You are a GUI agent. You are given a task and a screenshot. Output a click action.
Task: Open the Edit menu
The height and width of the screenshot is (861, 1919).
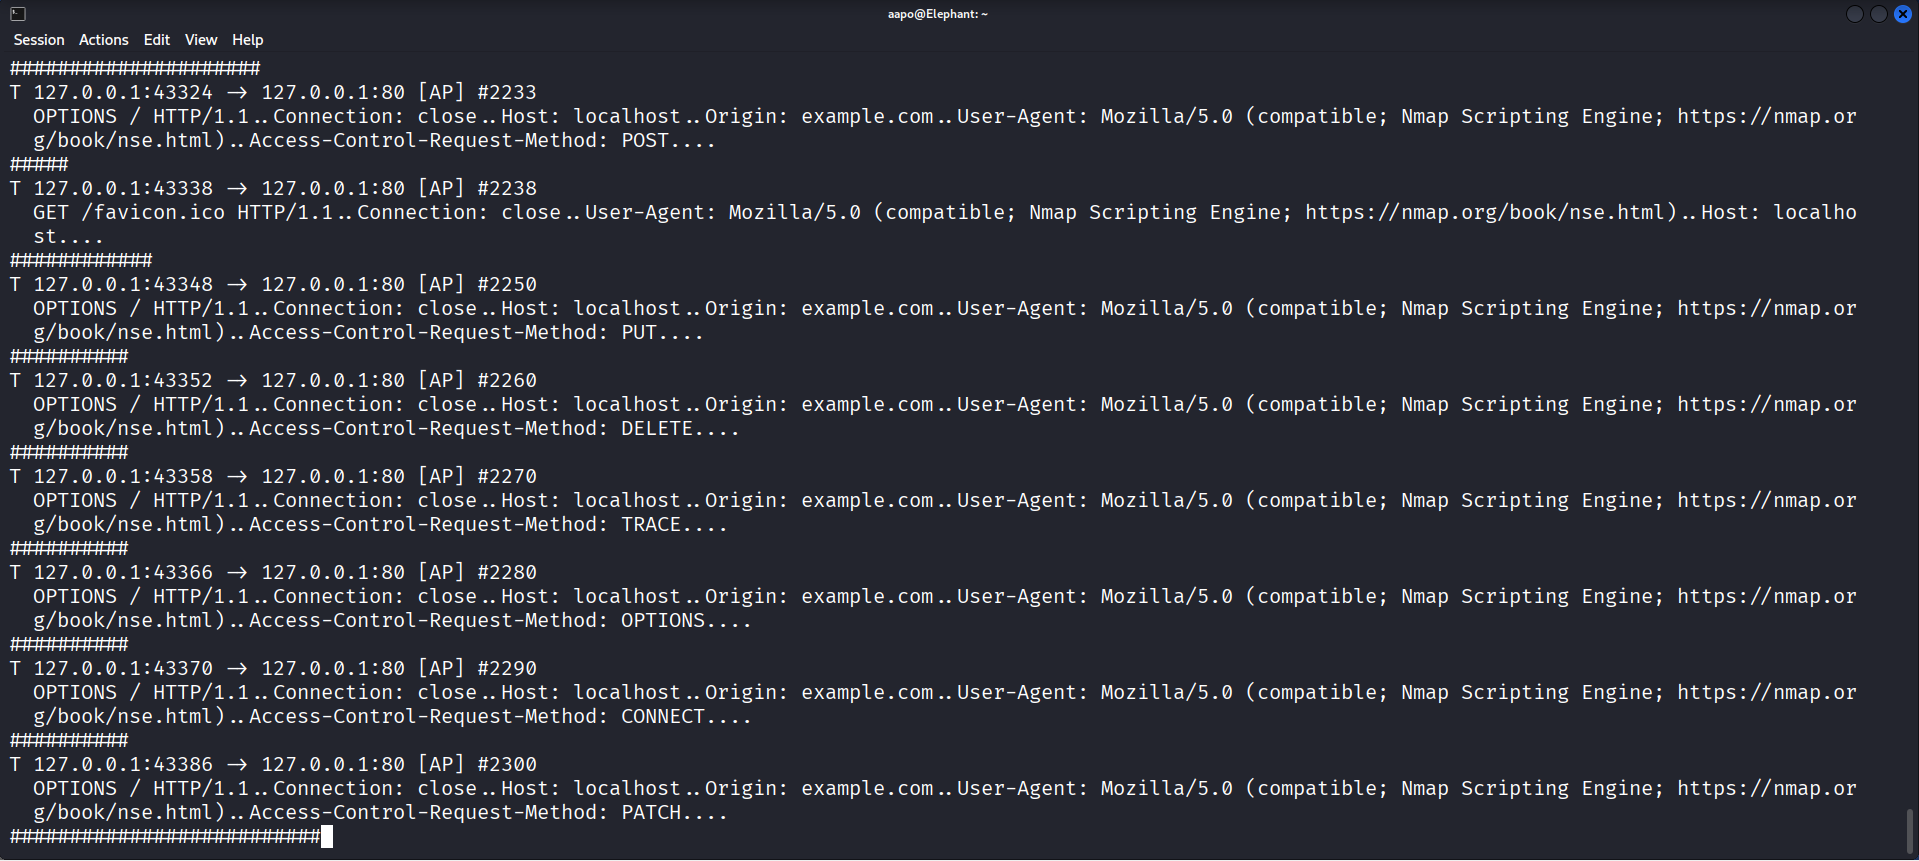(157, 40)
